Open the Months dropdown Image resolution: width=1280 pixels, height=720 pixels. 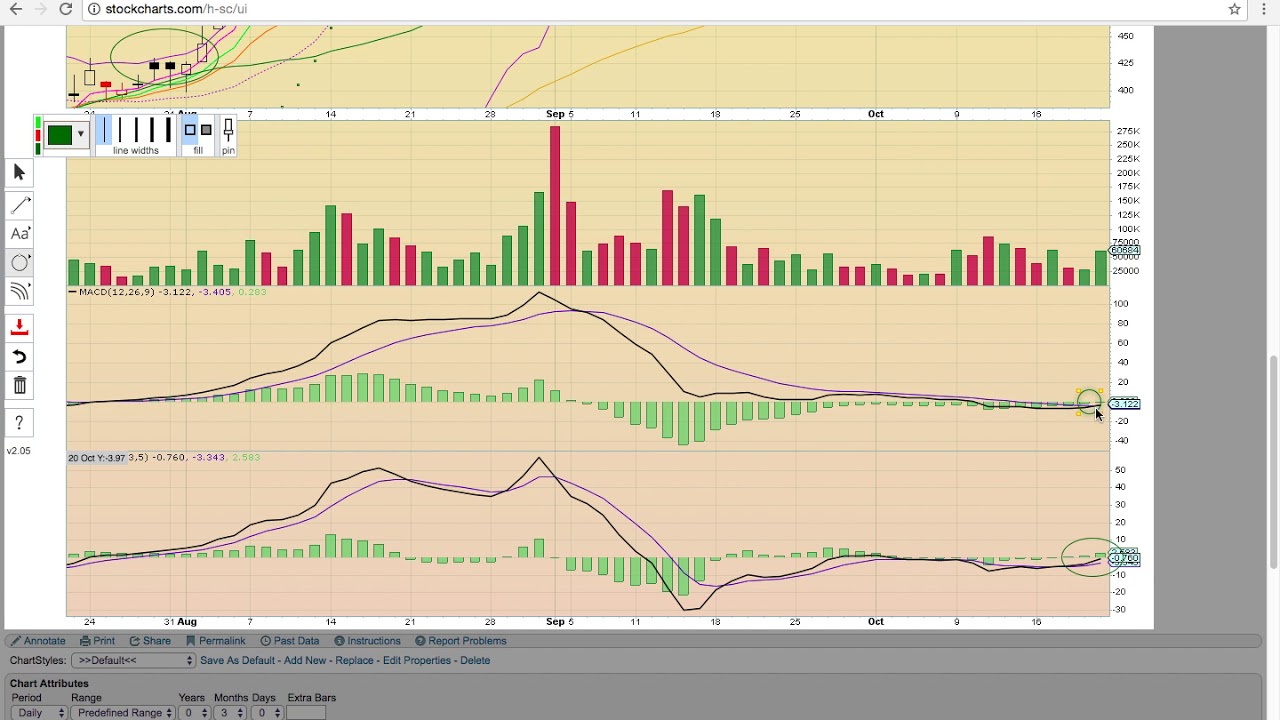(x=230, y=713)
